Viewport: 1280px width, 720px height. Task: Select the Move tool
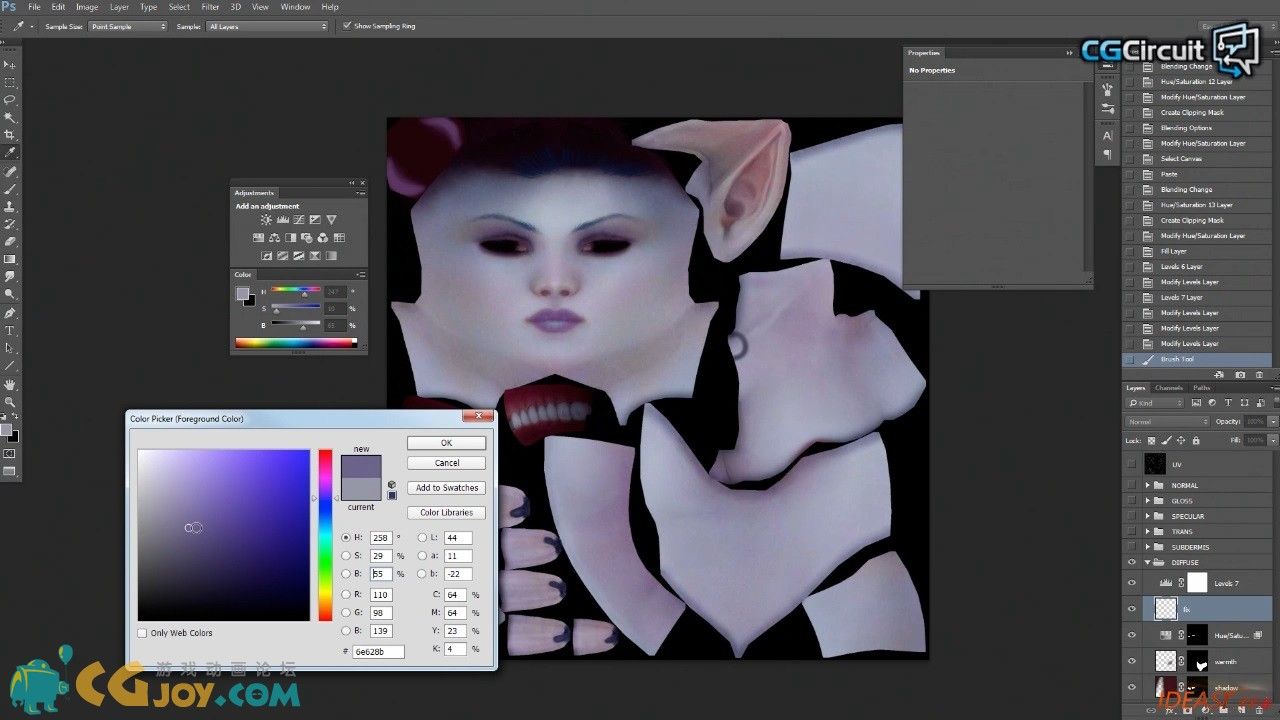coord(10,65)
